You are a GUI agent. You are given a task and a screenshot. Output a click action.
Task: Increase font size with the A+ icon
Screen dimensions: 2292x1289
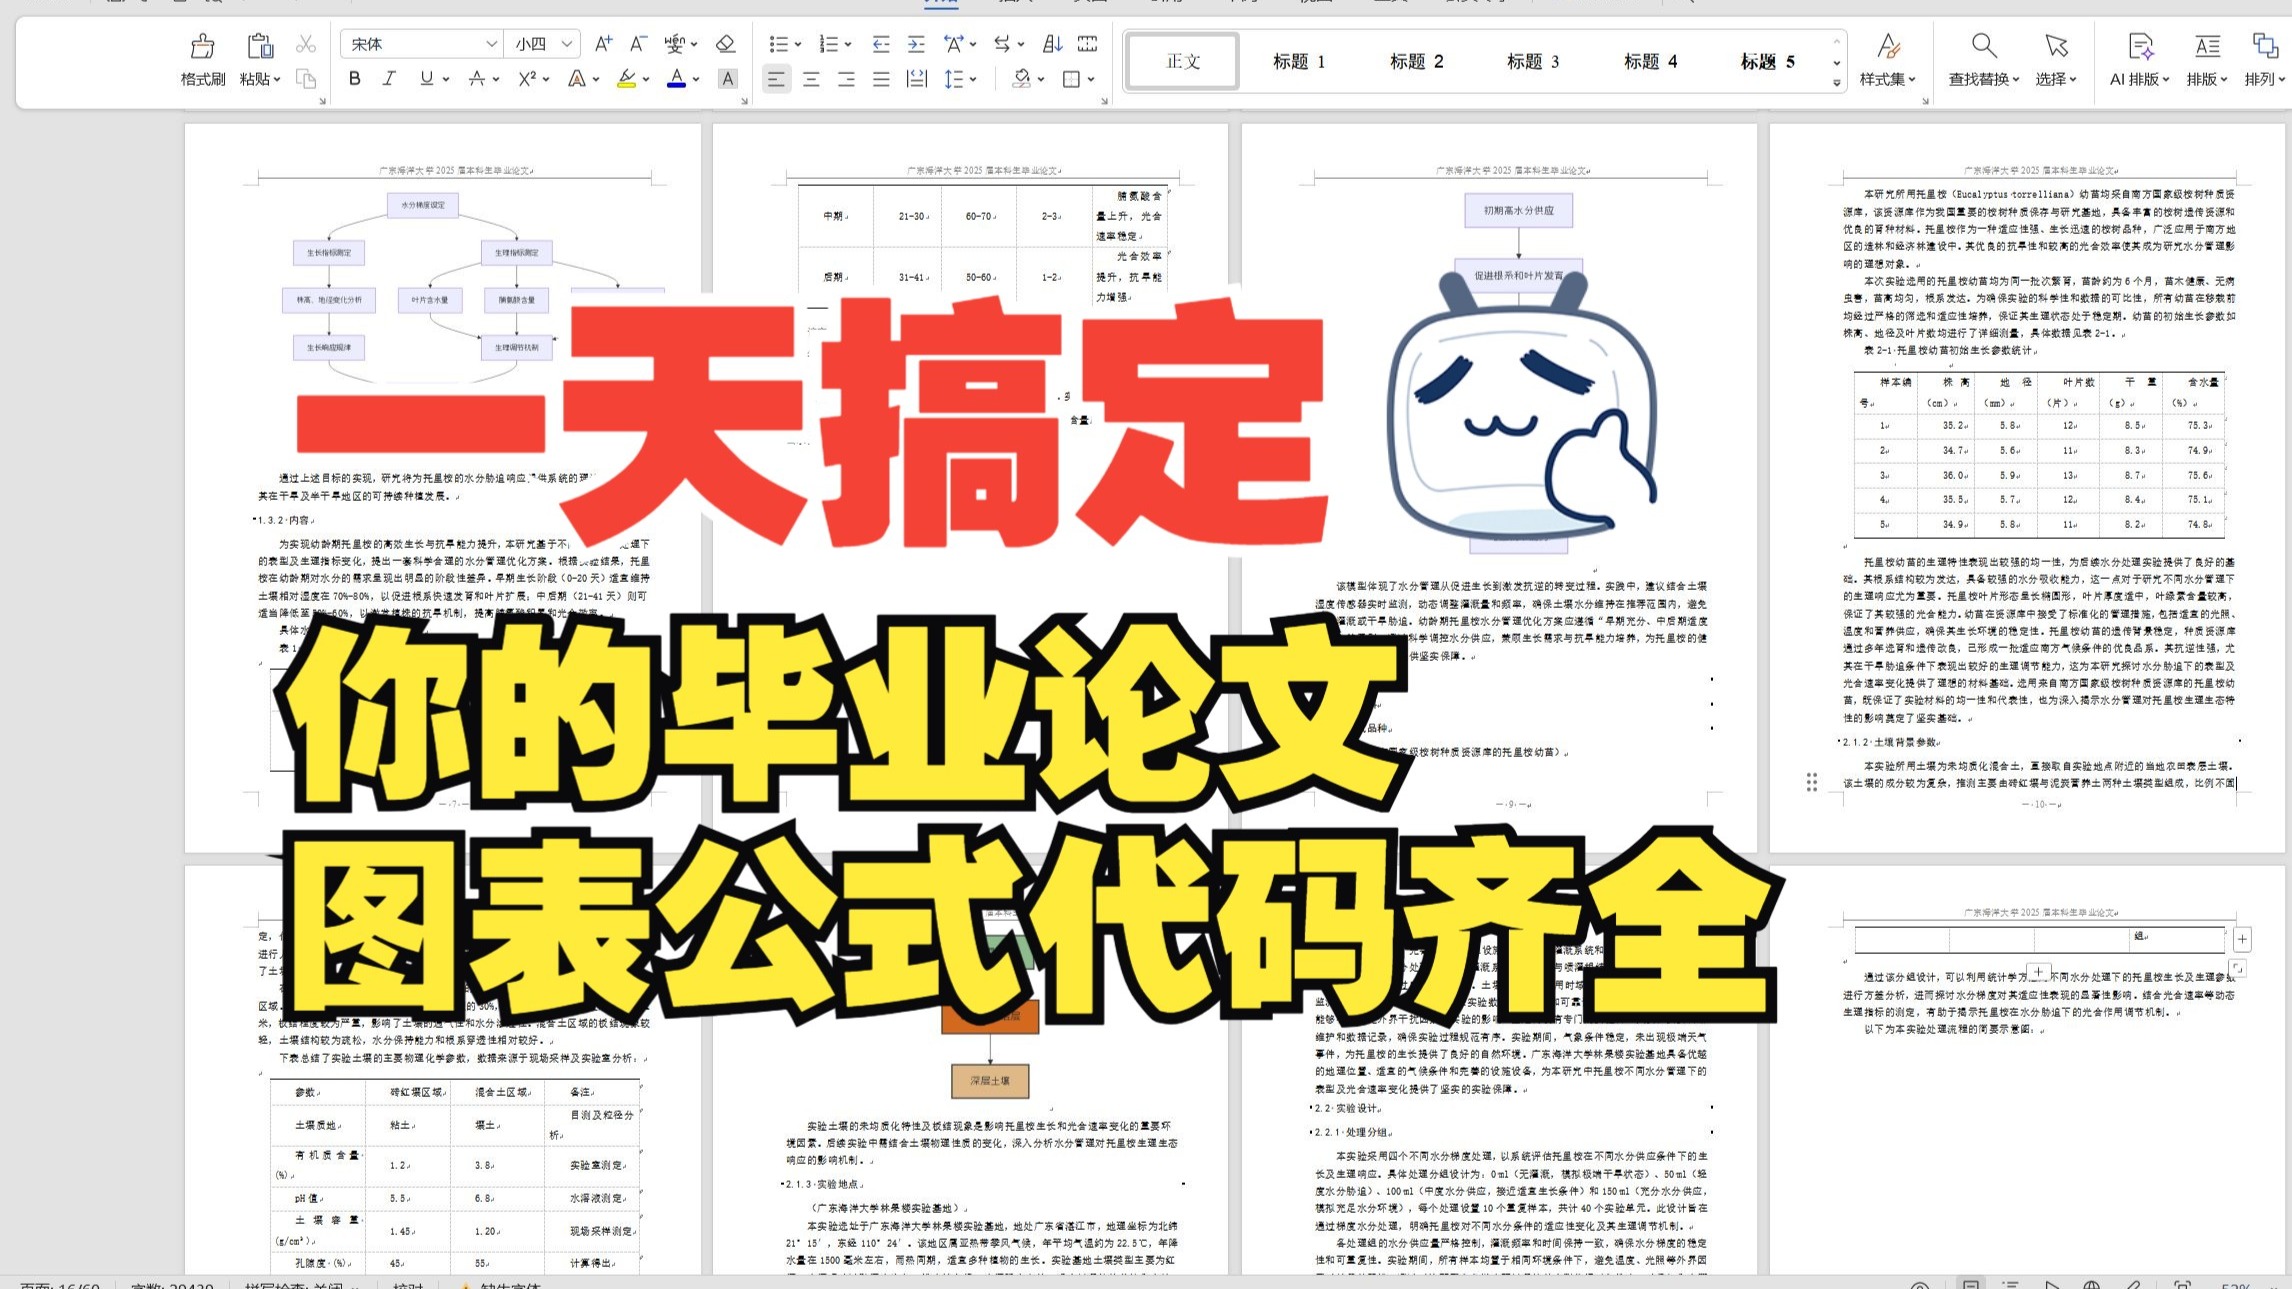point(603,44)
